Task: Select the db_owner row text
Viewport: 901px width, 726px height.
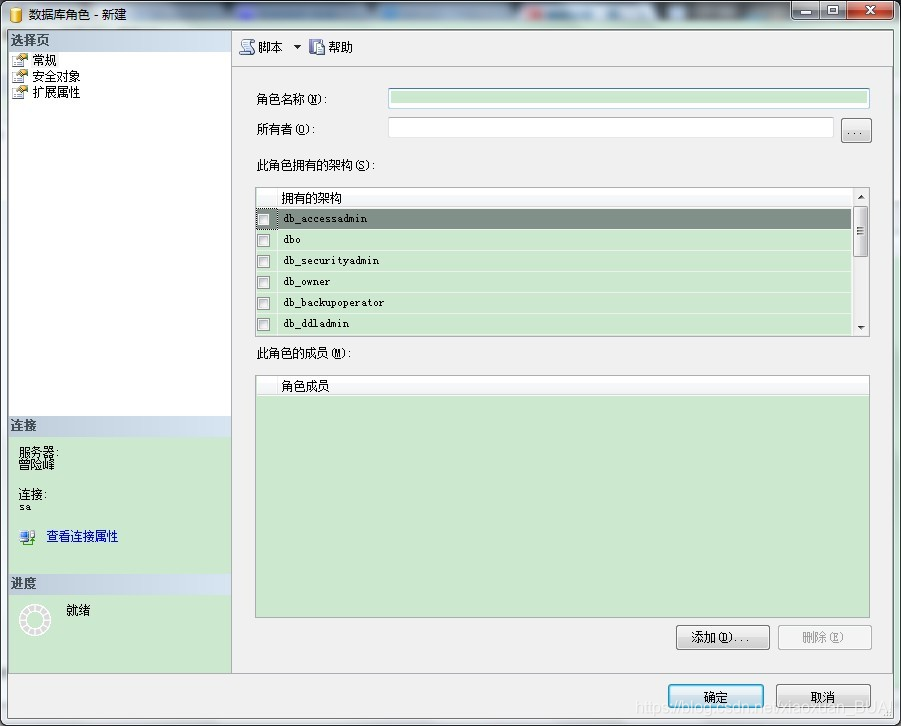Action: point(307,282)
